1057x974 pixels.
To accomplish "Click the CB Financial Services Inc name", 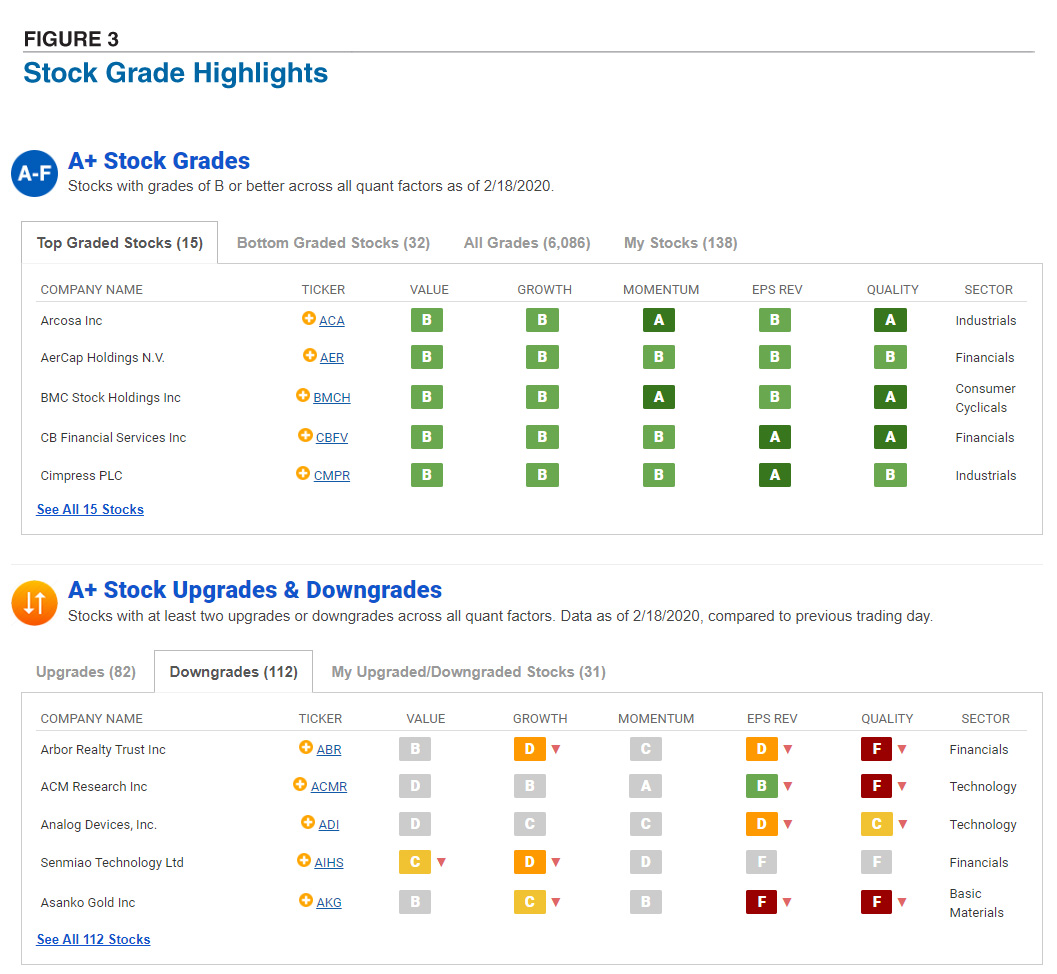I will (113, 437).
